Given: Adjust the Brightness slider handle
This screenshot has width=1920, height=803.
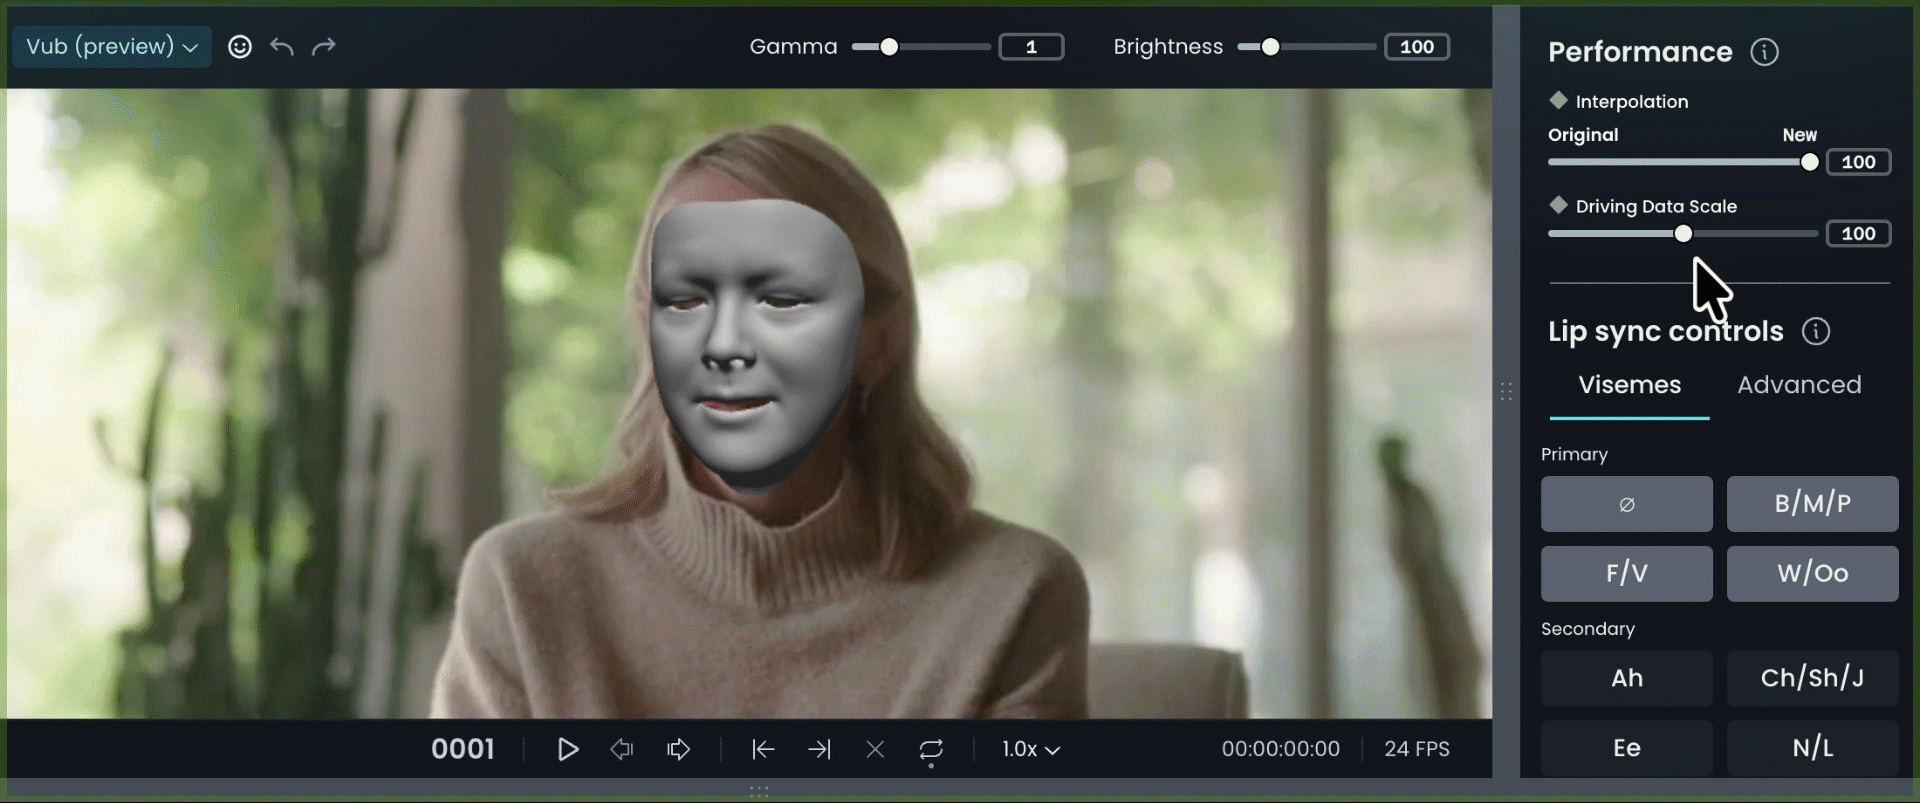Looking at the screenshot, I should [1270, 47].
